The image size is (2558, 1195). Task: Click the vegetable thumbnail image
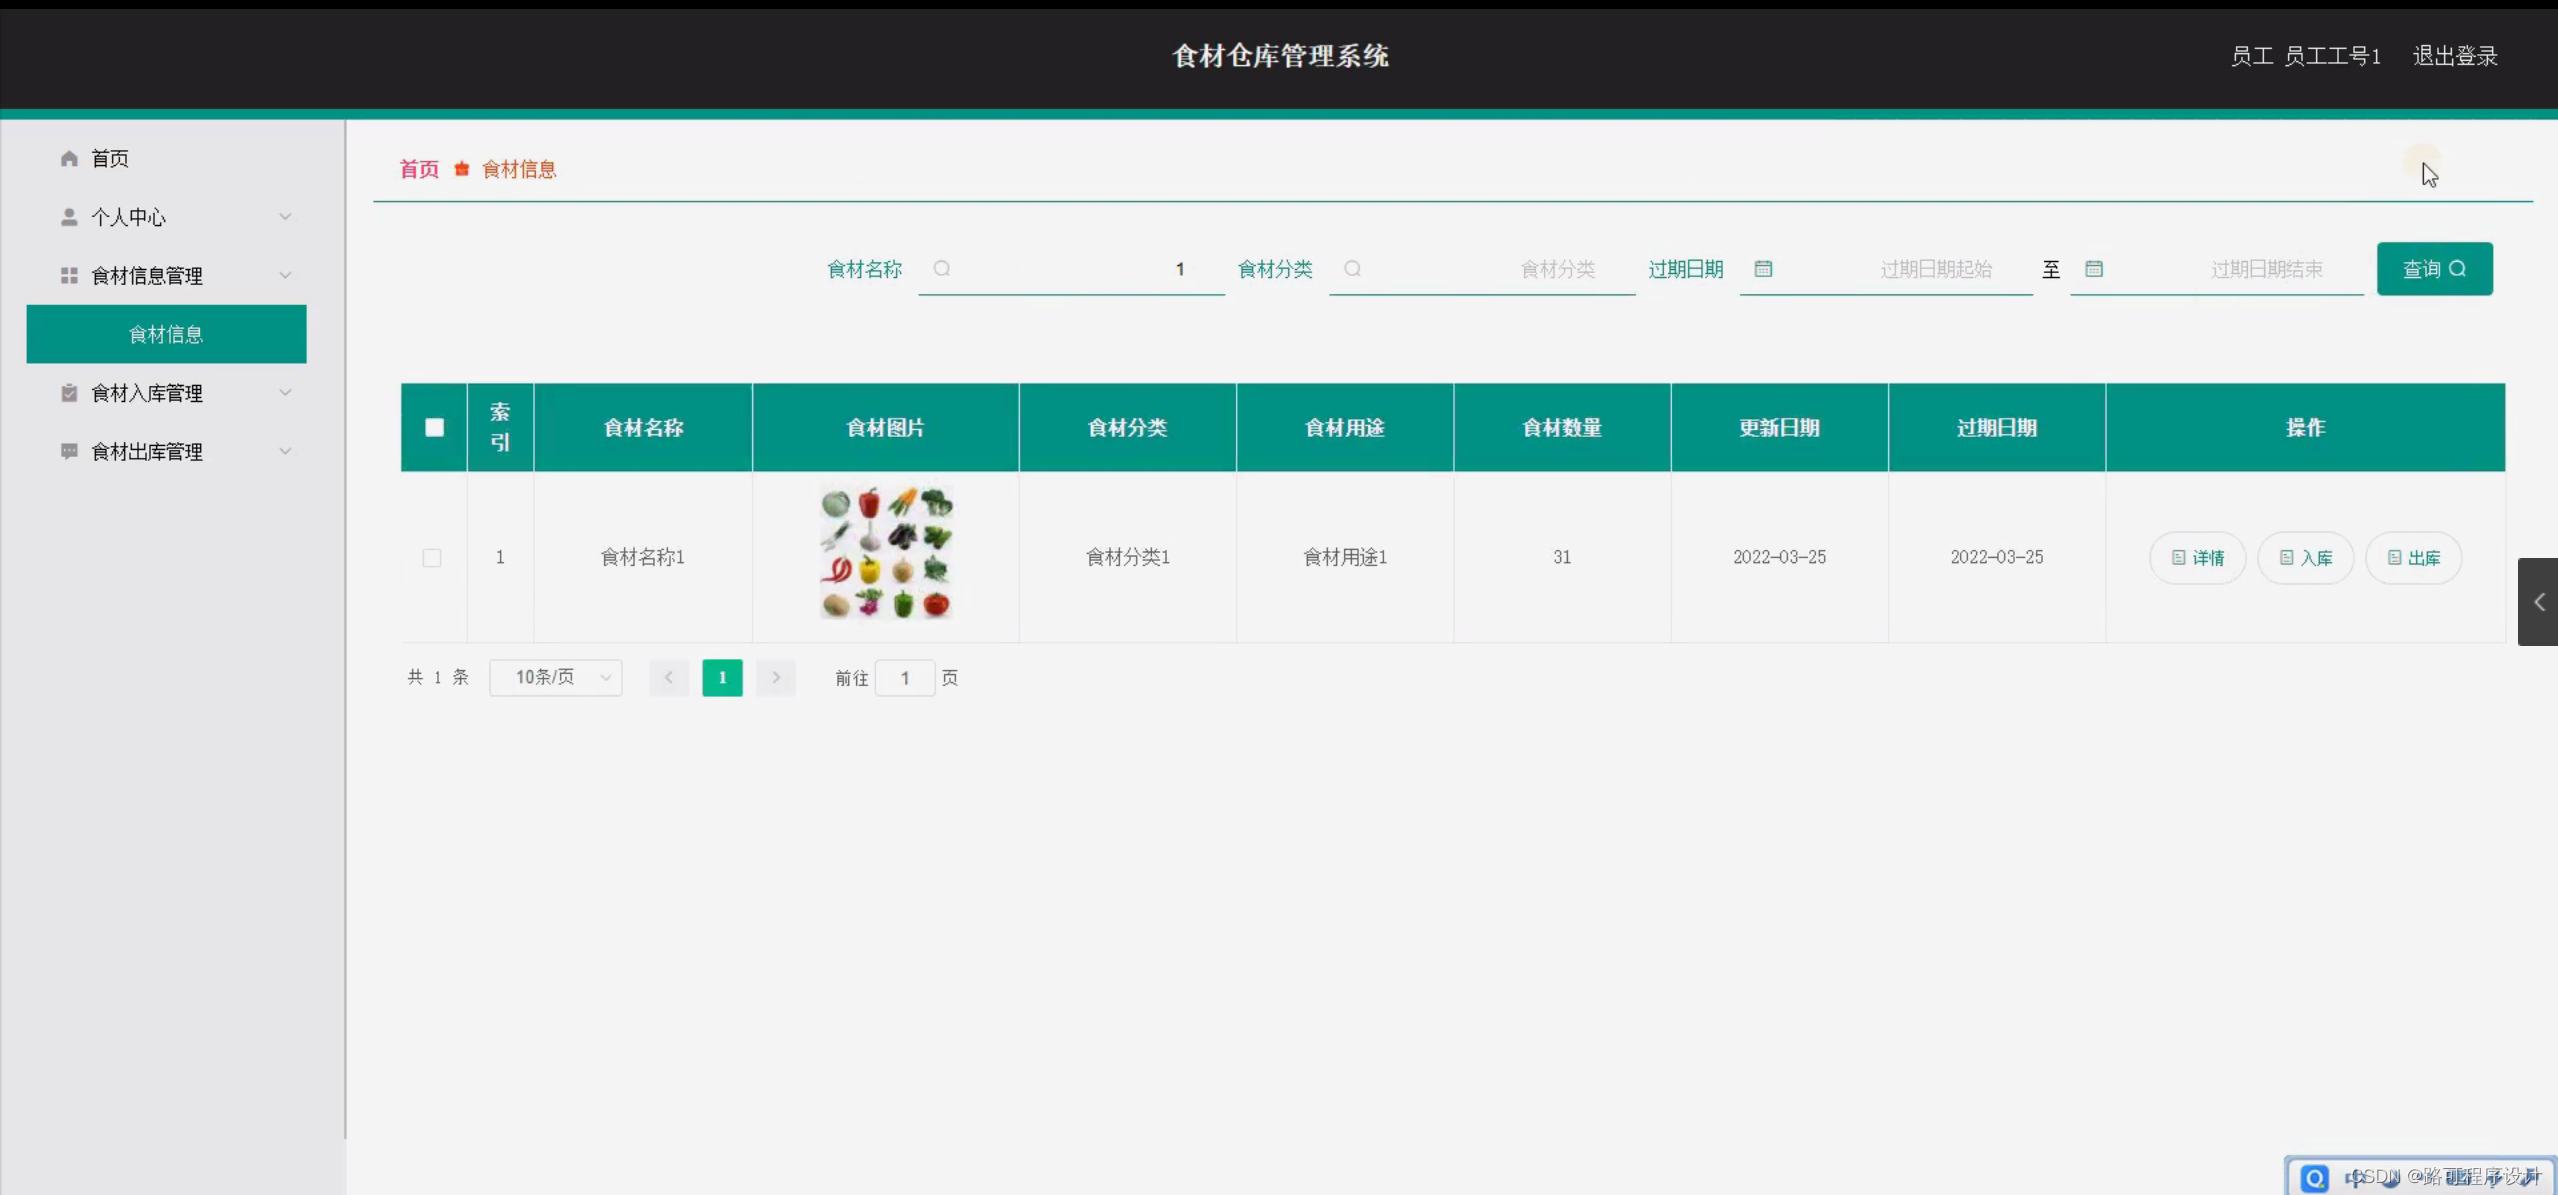pos(886,553)
